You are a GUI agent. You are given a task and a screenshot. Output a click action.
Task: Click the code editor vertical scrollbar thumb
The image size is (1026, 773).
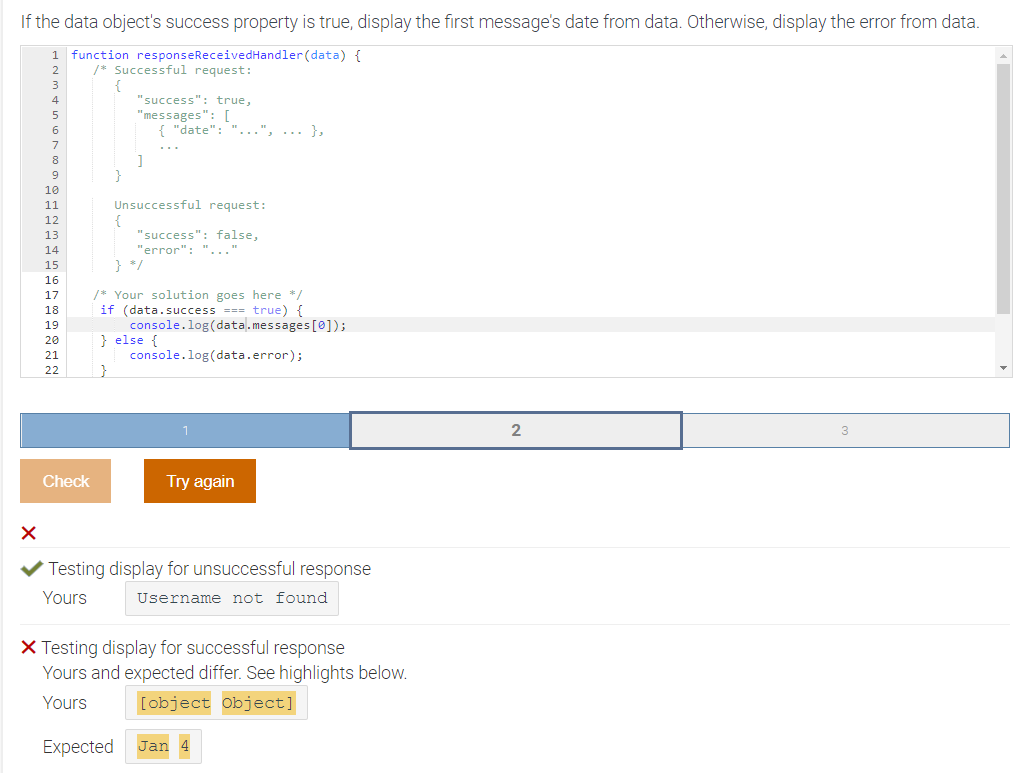click(1003, 189)
